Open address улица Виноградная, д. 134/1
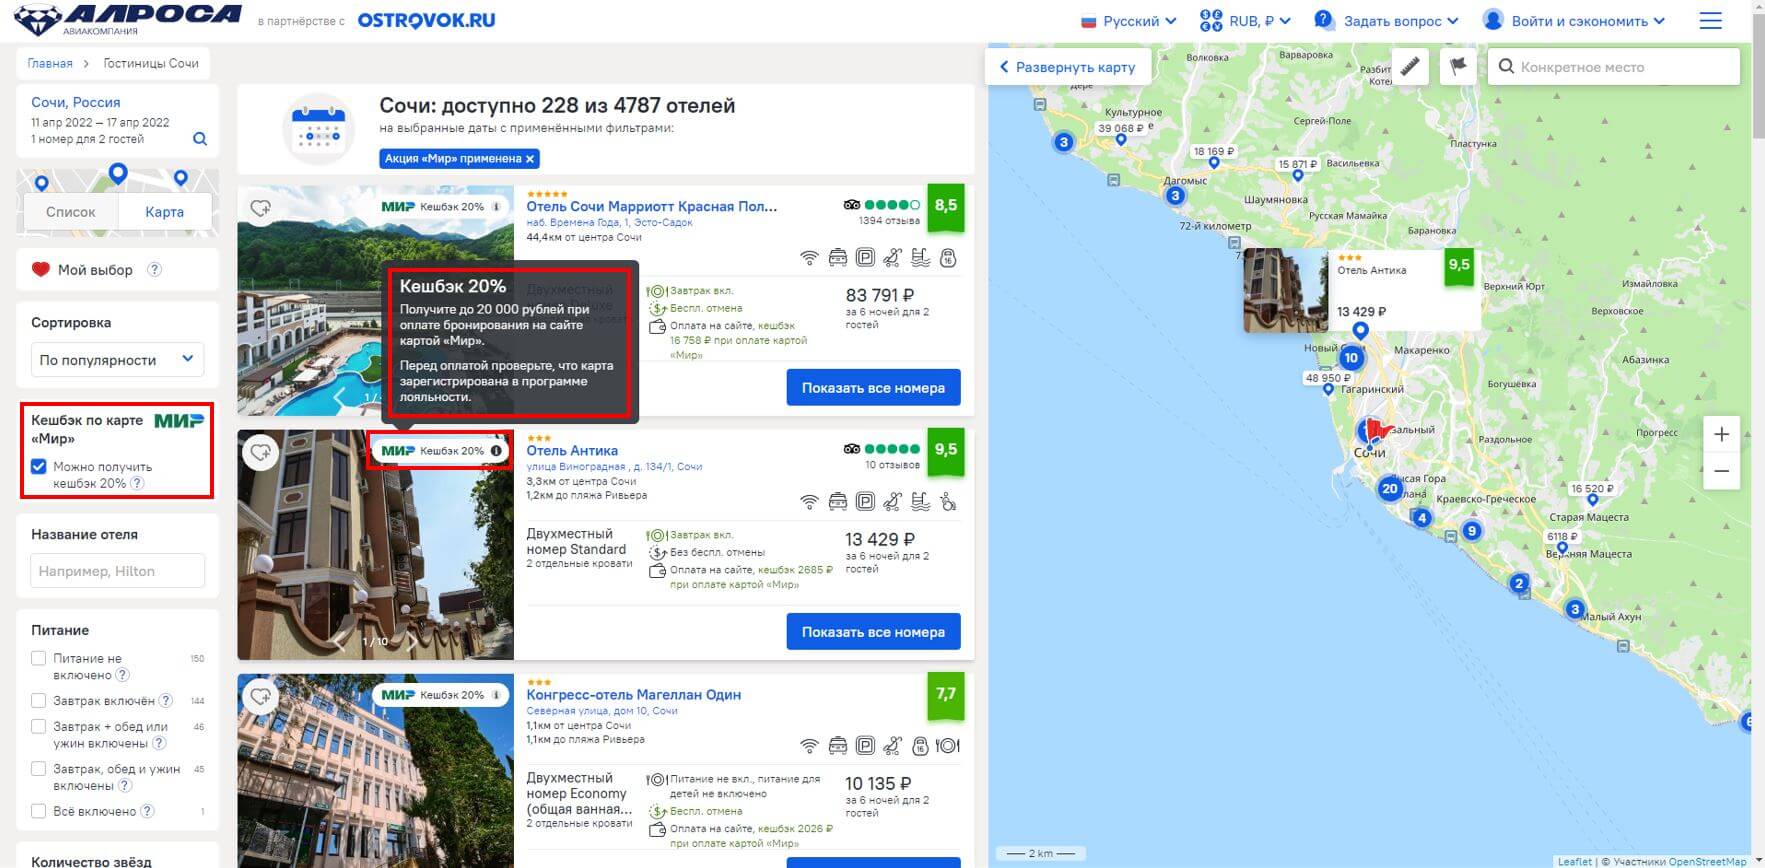This screenshot has height=868, width=1765. point(614,467)
